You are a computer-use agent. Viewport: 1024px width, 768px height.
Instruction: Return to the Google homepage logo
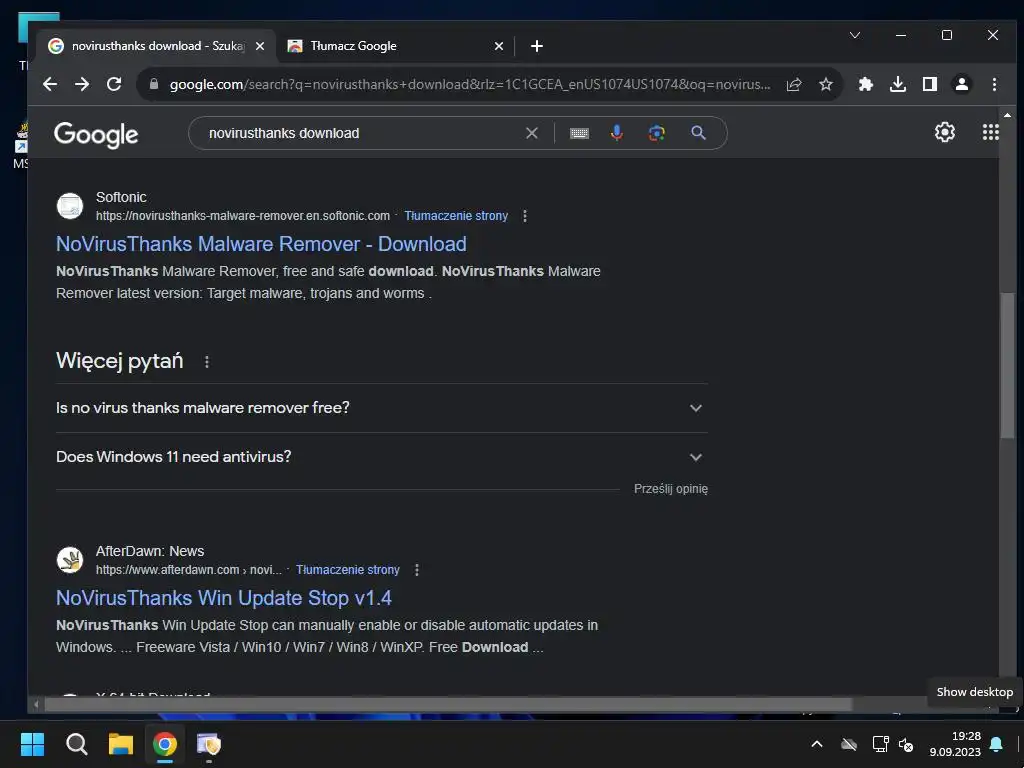96,135
